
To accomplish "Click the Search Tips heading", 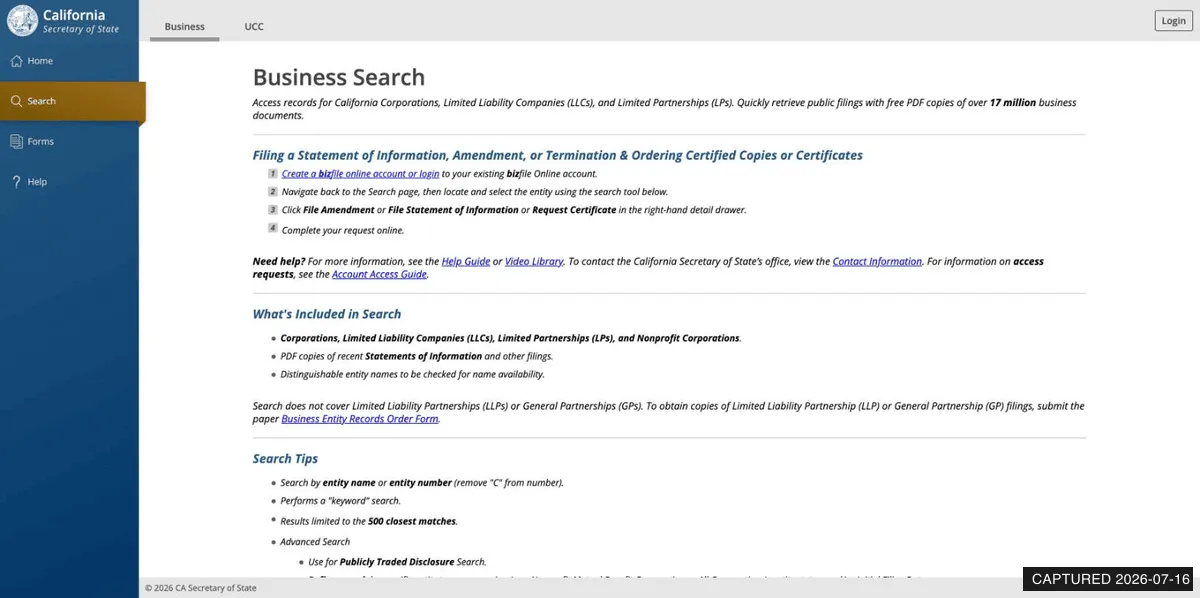I will (285, 459).
